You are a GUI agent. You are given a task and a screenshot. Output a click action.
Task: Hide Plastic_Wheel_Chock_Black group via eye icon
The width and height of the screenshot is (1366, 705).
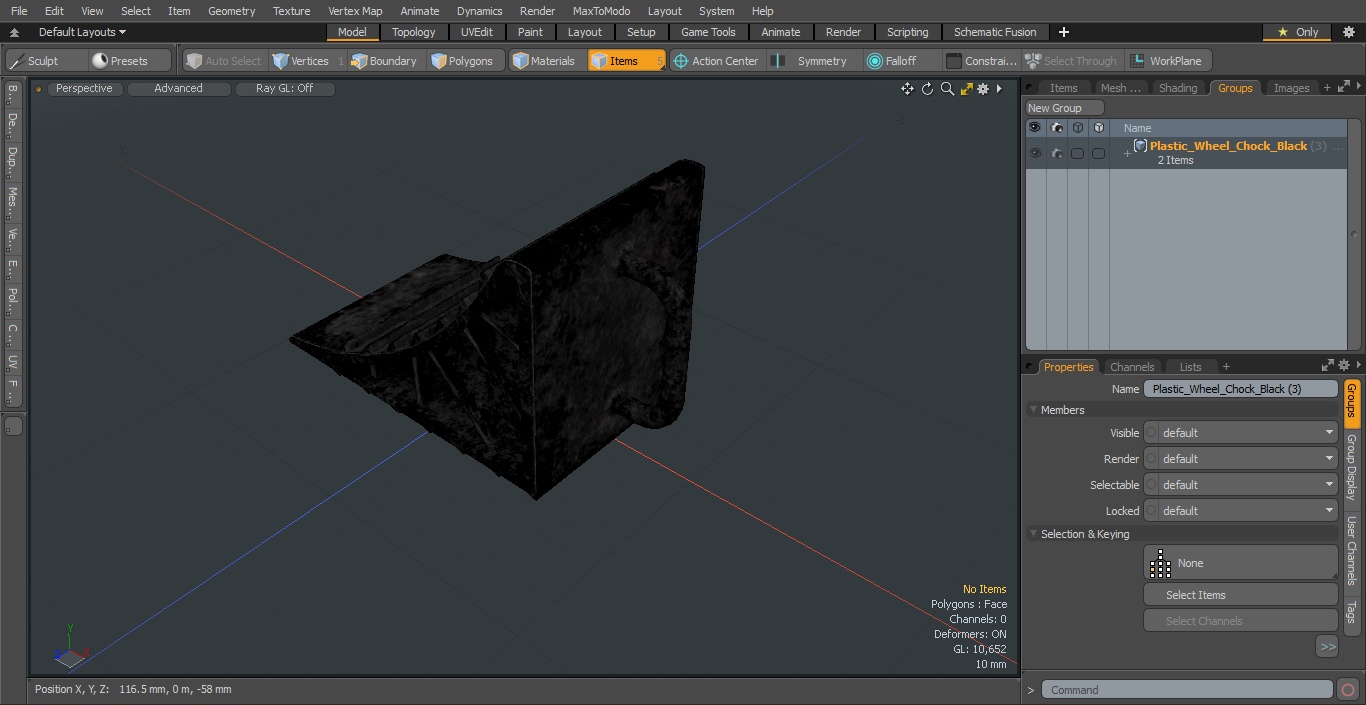click(1035, 153)
